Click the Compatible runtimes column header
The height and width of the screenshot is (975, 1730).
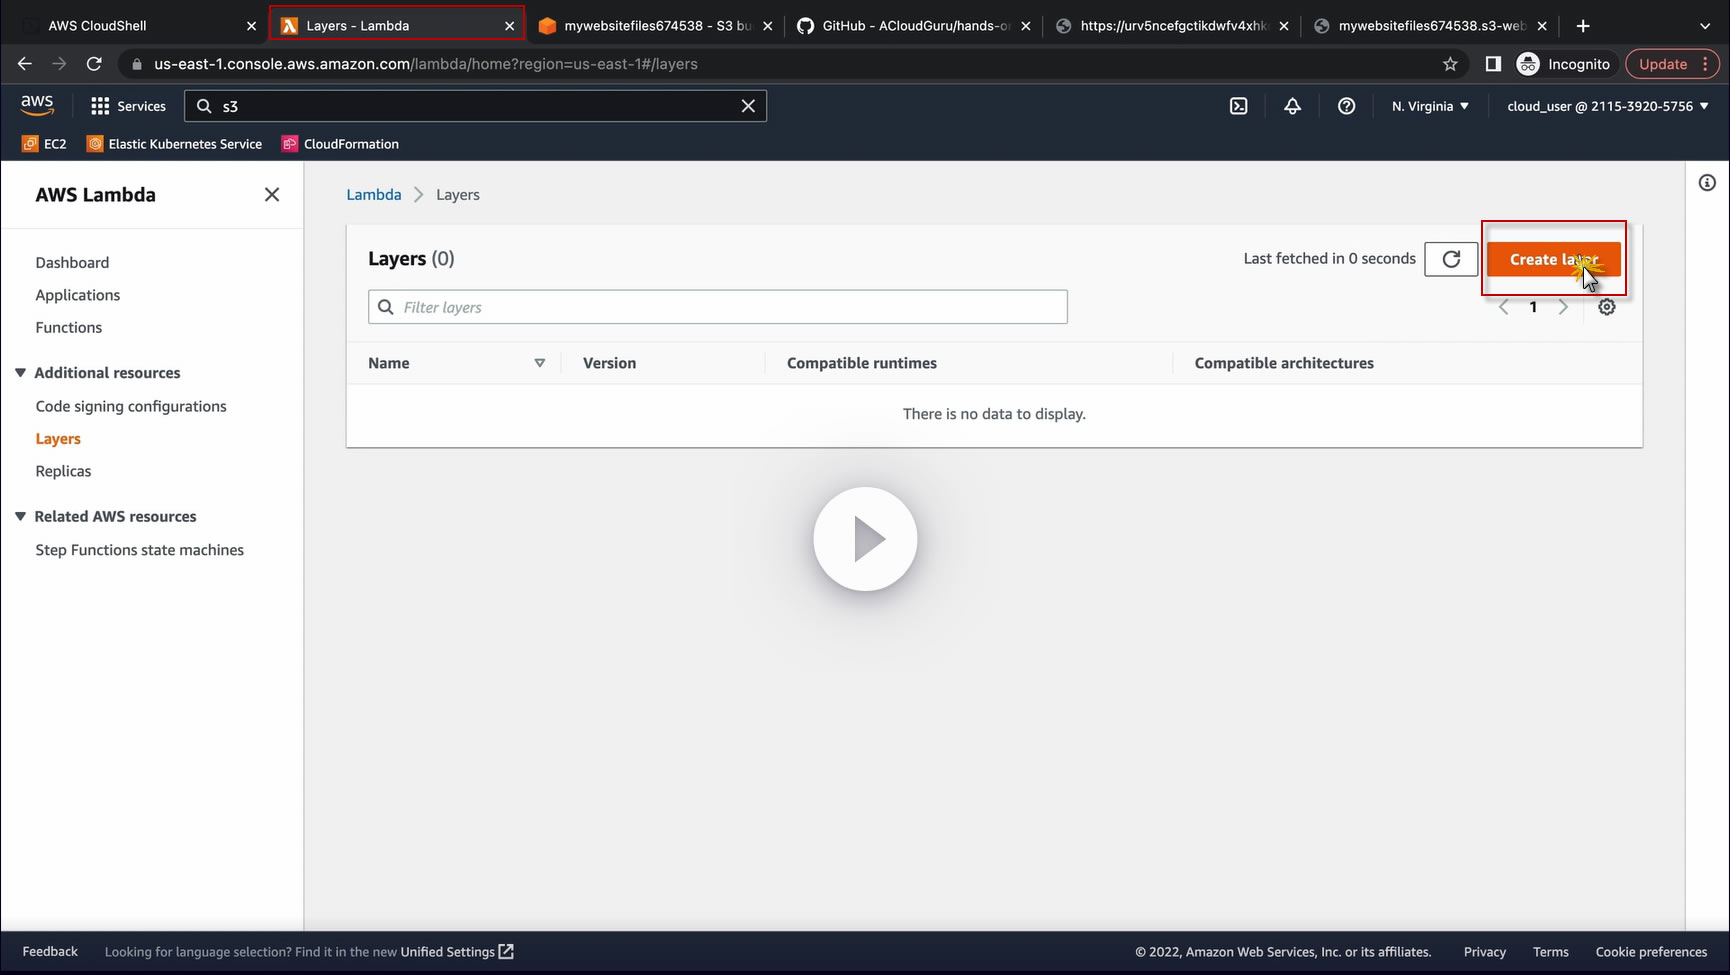pyautogui.click(x=862, y=363)
